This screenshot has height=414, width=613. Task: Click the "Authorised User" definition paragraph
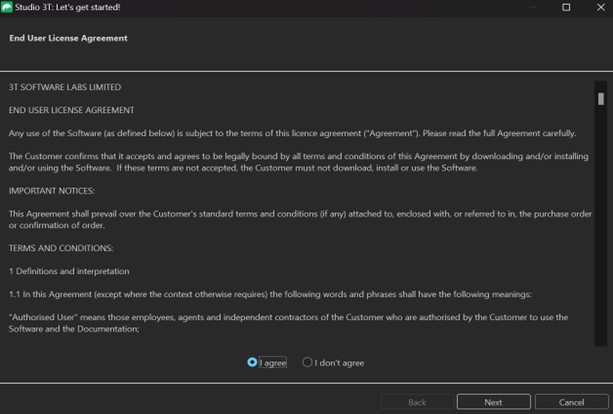(290, 322)
